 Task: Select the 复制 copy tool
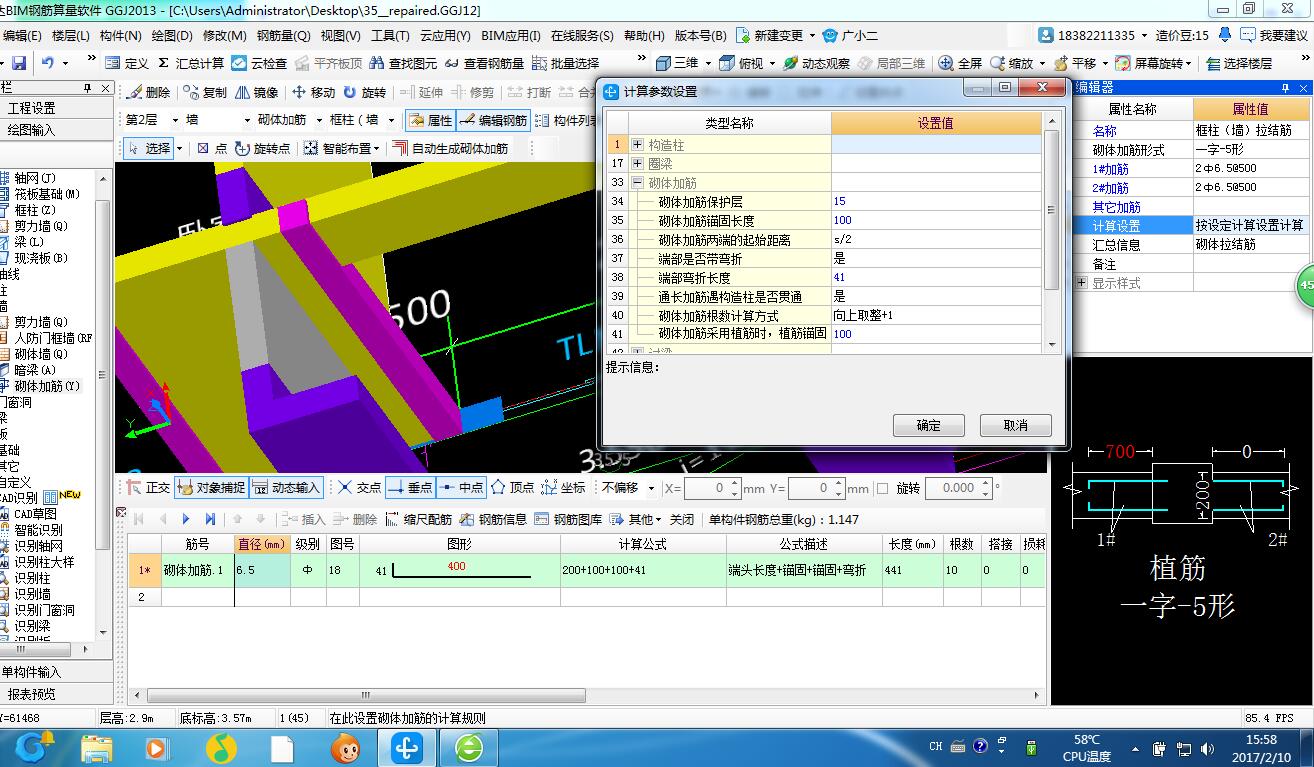[205, 92]
